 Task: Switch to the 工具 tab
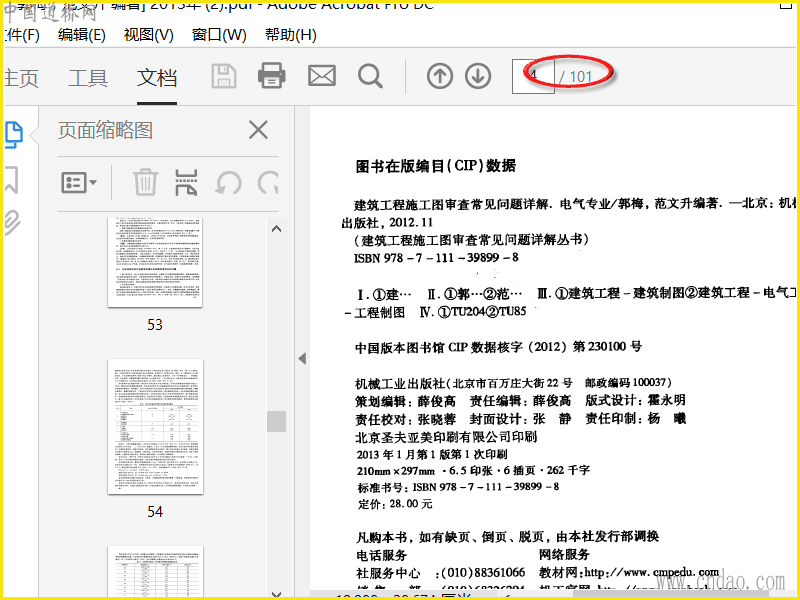pyautogui.click(x=88, y=78)
